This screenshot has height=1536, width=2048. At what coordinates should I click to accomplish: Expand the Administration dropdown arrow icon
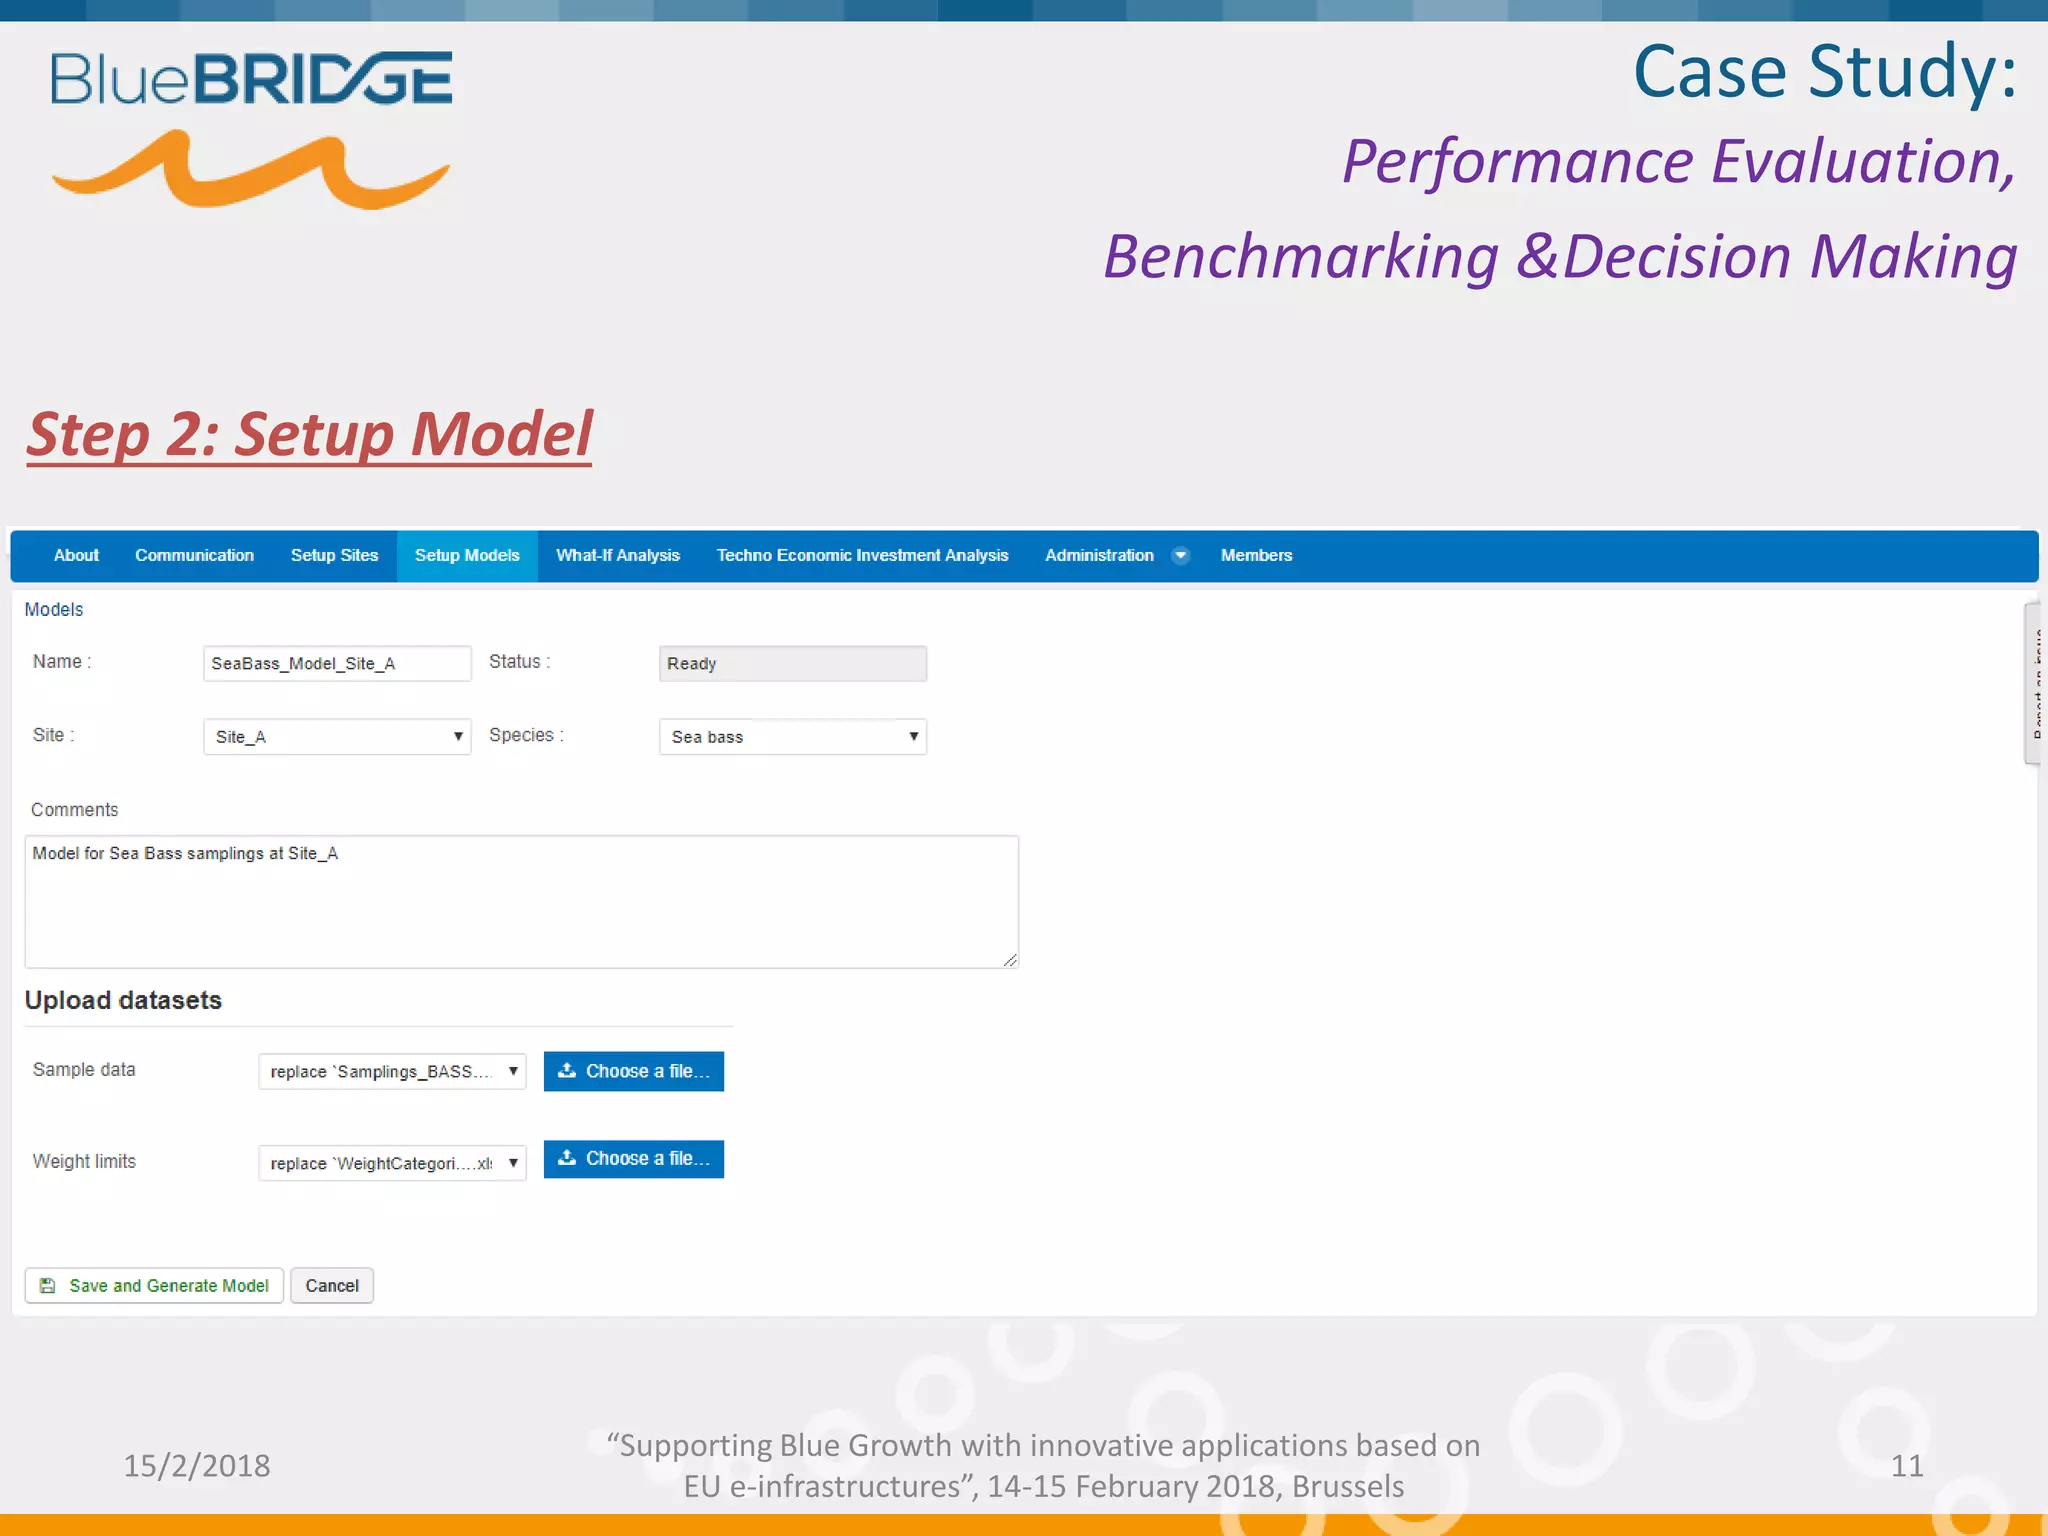point(1180,556)
